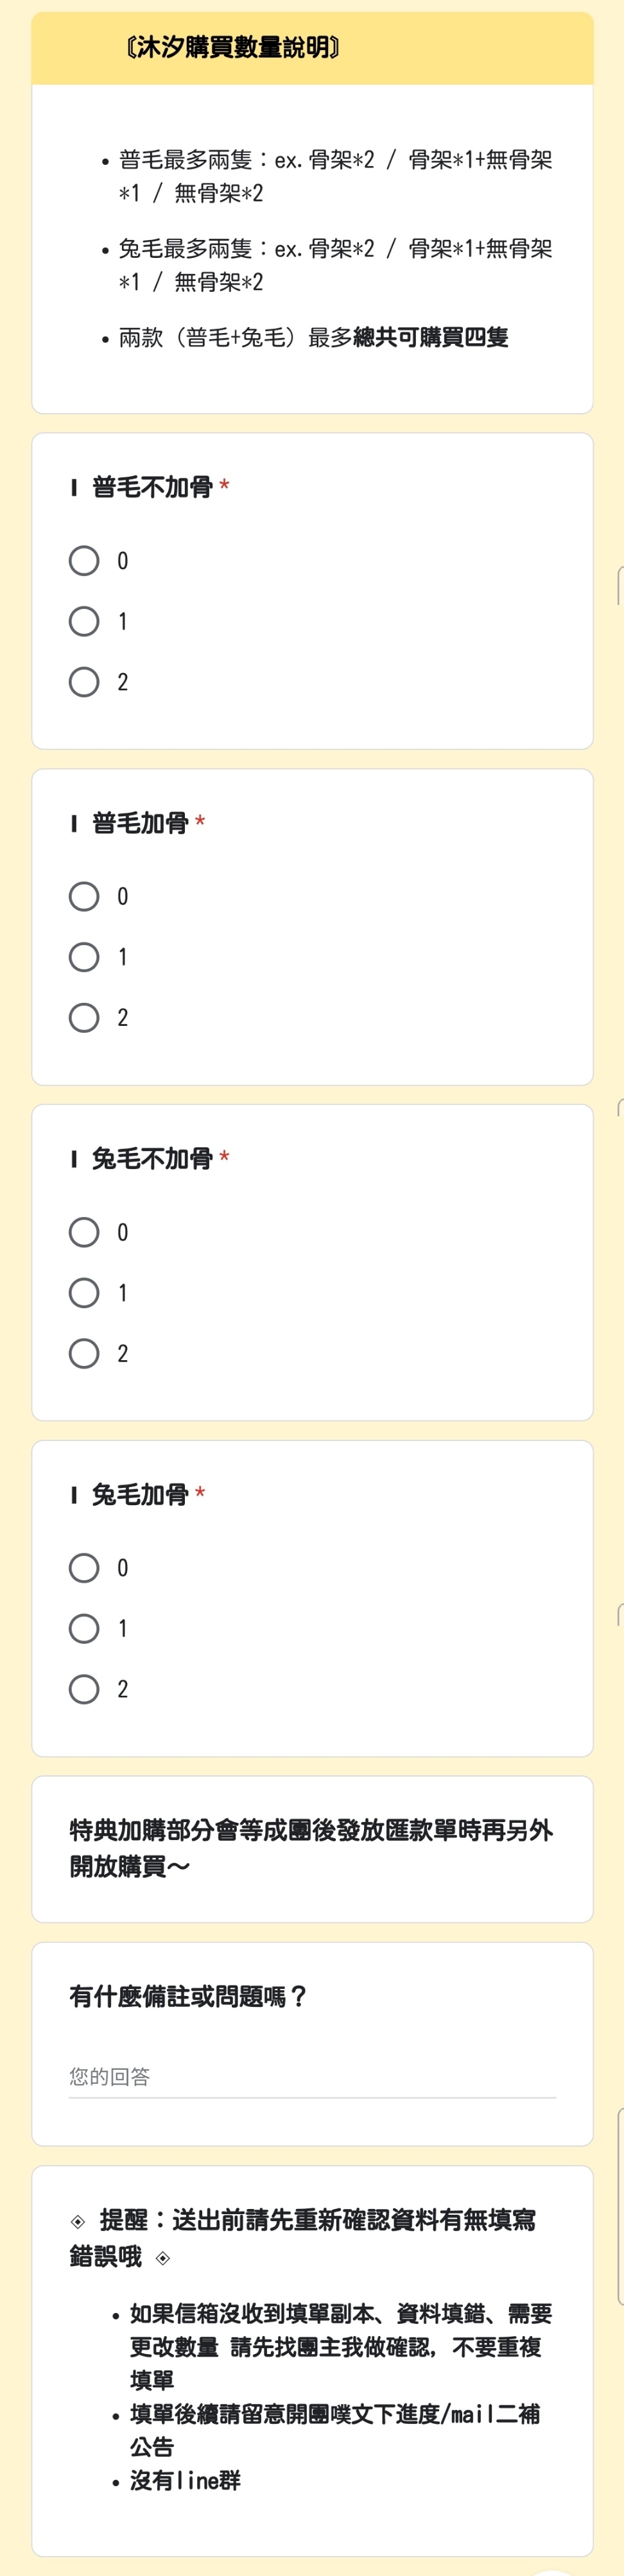The image size is (624, 2576).
Task: Click the 沒有line群 bullet text
Action: pos(185,2481)
